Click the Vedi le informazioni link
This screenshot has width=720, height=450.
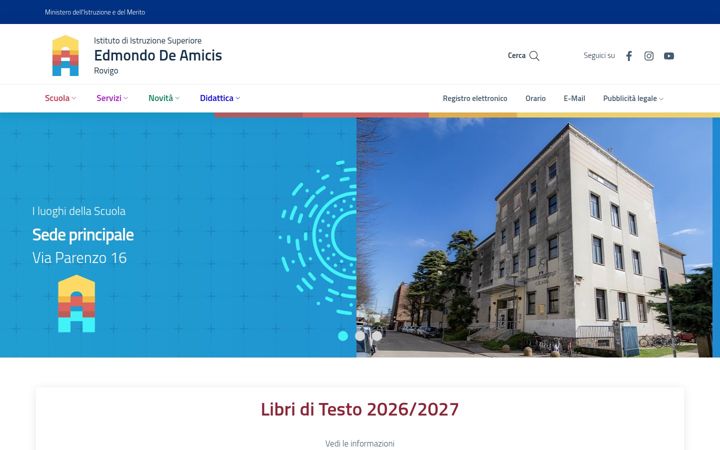pos(360,444)
